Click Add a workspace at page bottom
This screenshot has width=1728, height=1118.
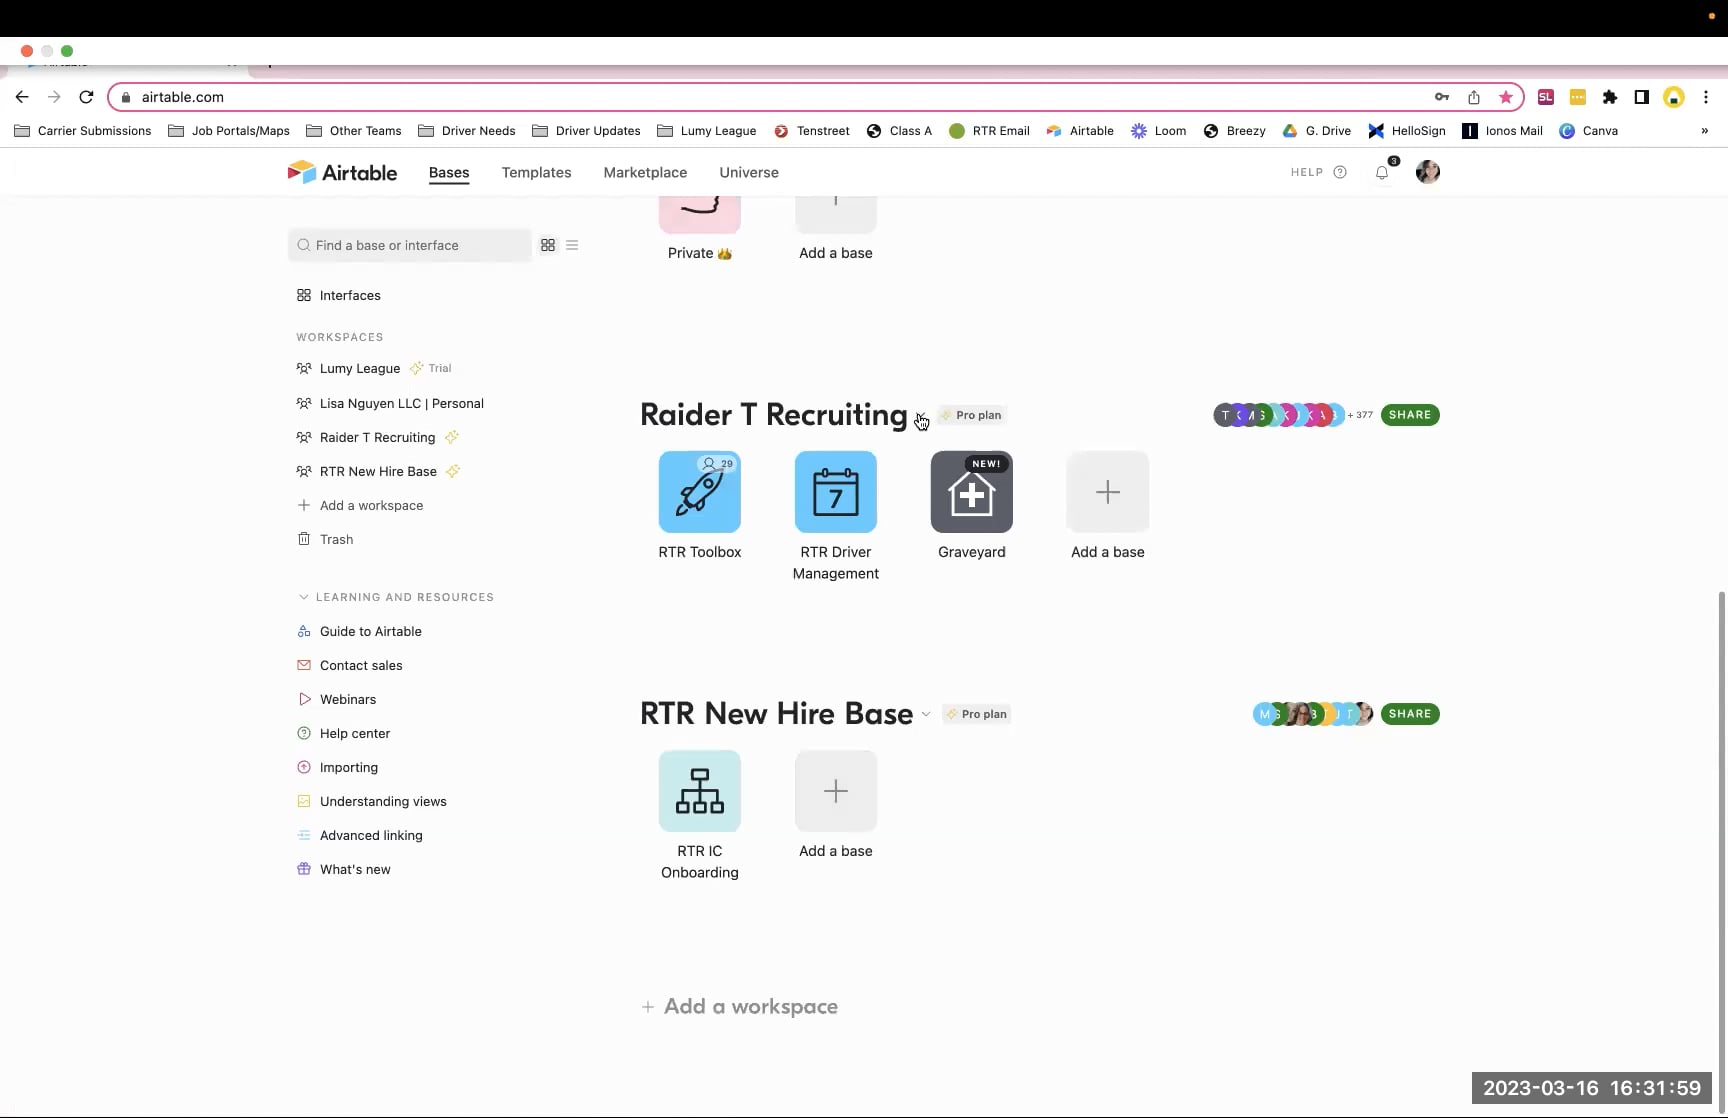pos(740,1007)
